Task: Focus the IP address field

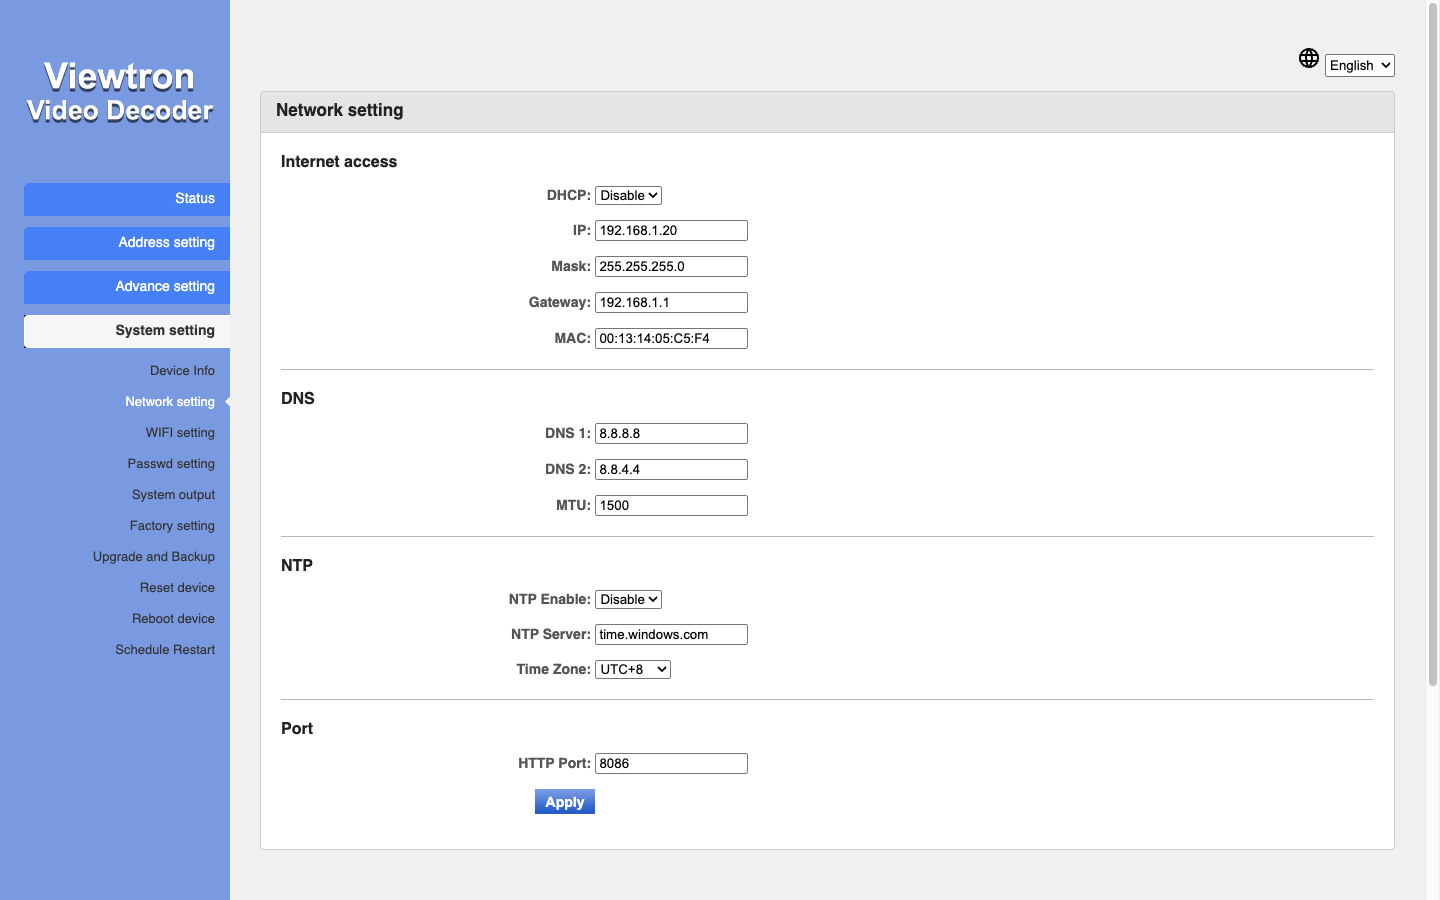Action: pyautogui.click(x=671, y=230)
